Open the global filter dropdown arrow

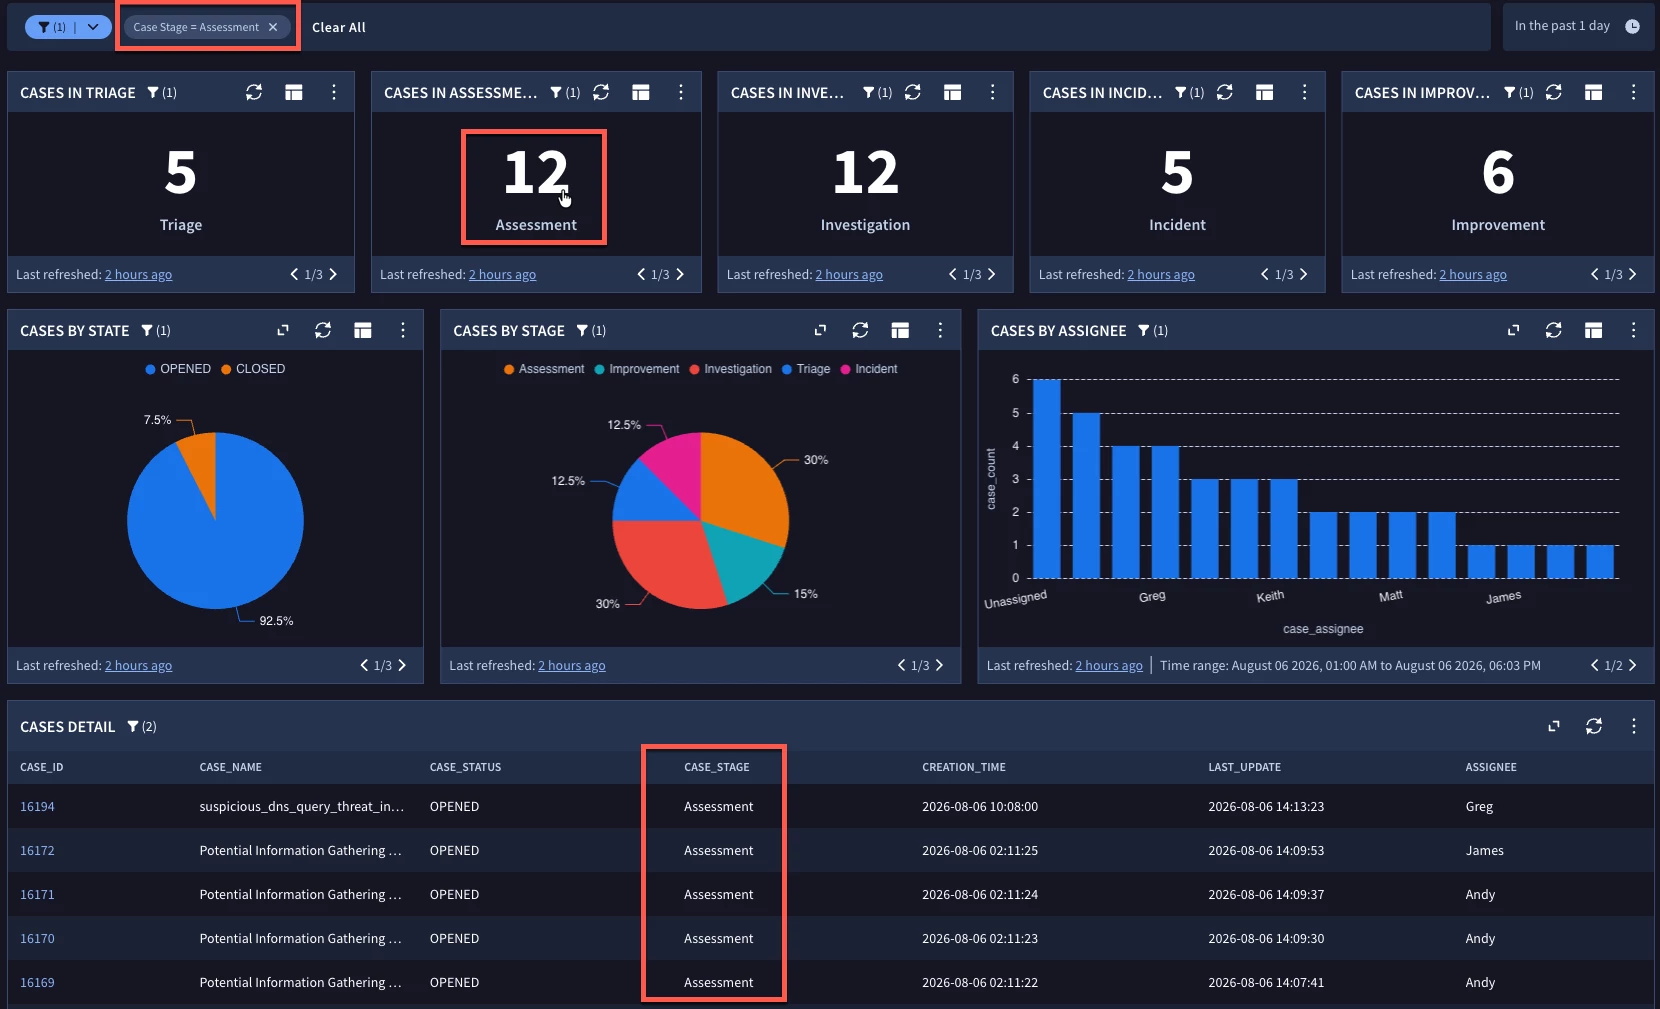pyautogui.click(x=93, y=27)
